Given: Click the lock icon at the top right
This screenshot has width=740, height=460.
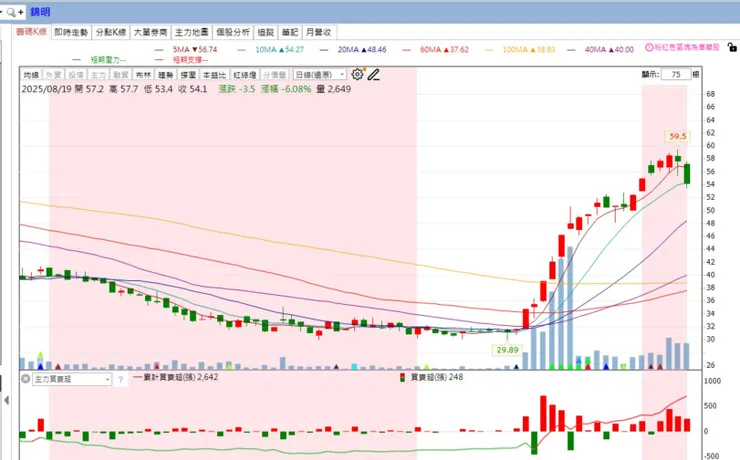Looking at the screenshot, I should (x=732, y=47).
